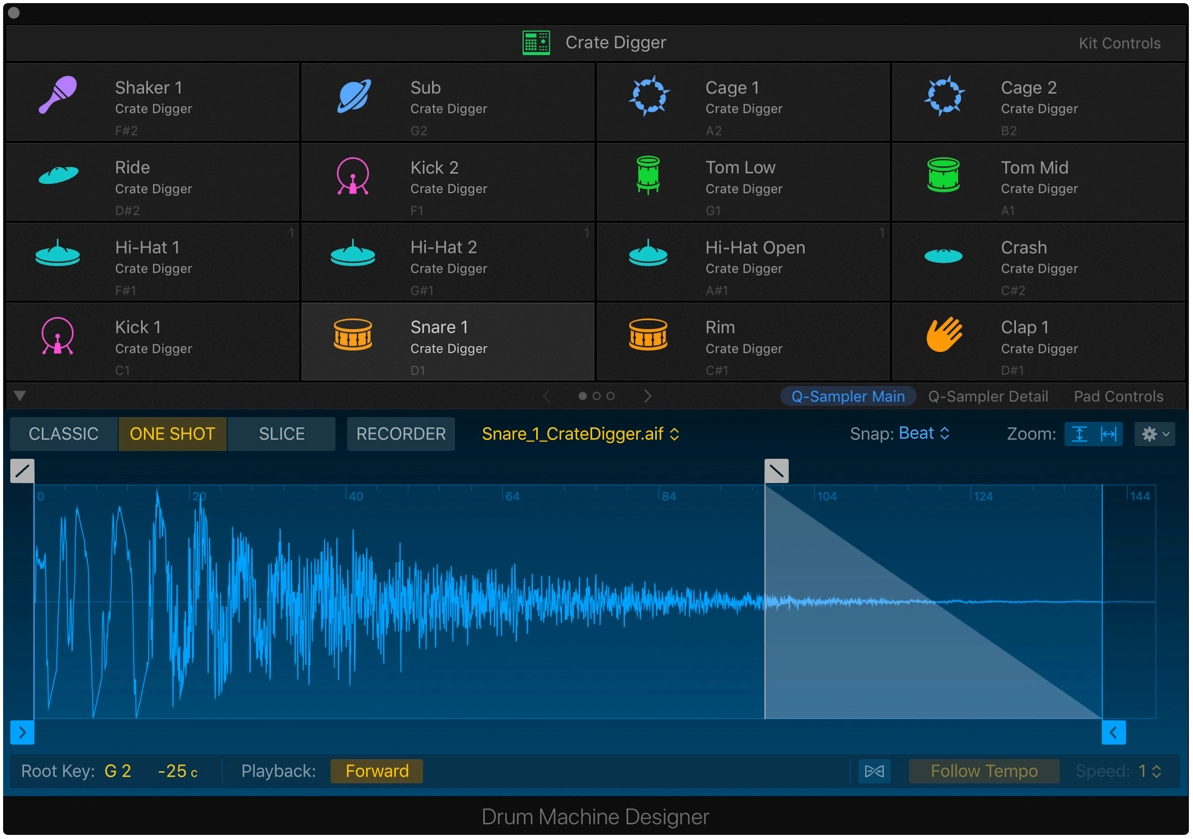Switch to Q-Sampler Detail tab
The height and width of the screenshot is (839, 1193).
pos(988,396)
